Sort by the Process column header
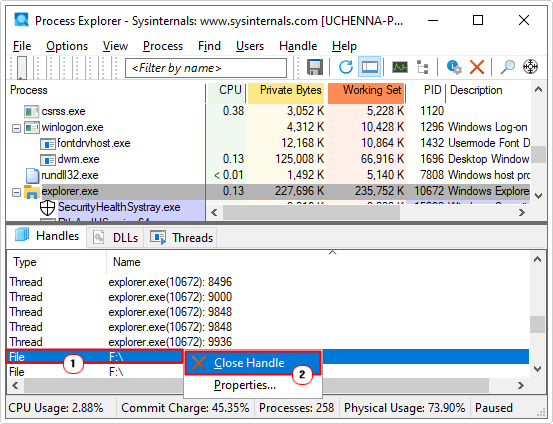Screen dimensions: 553x424 click(x=107, y=90)
